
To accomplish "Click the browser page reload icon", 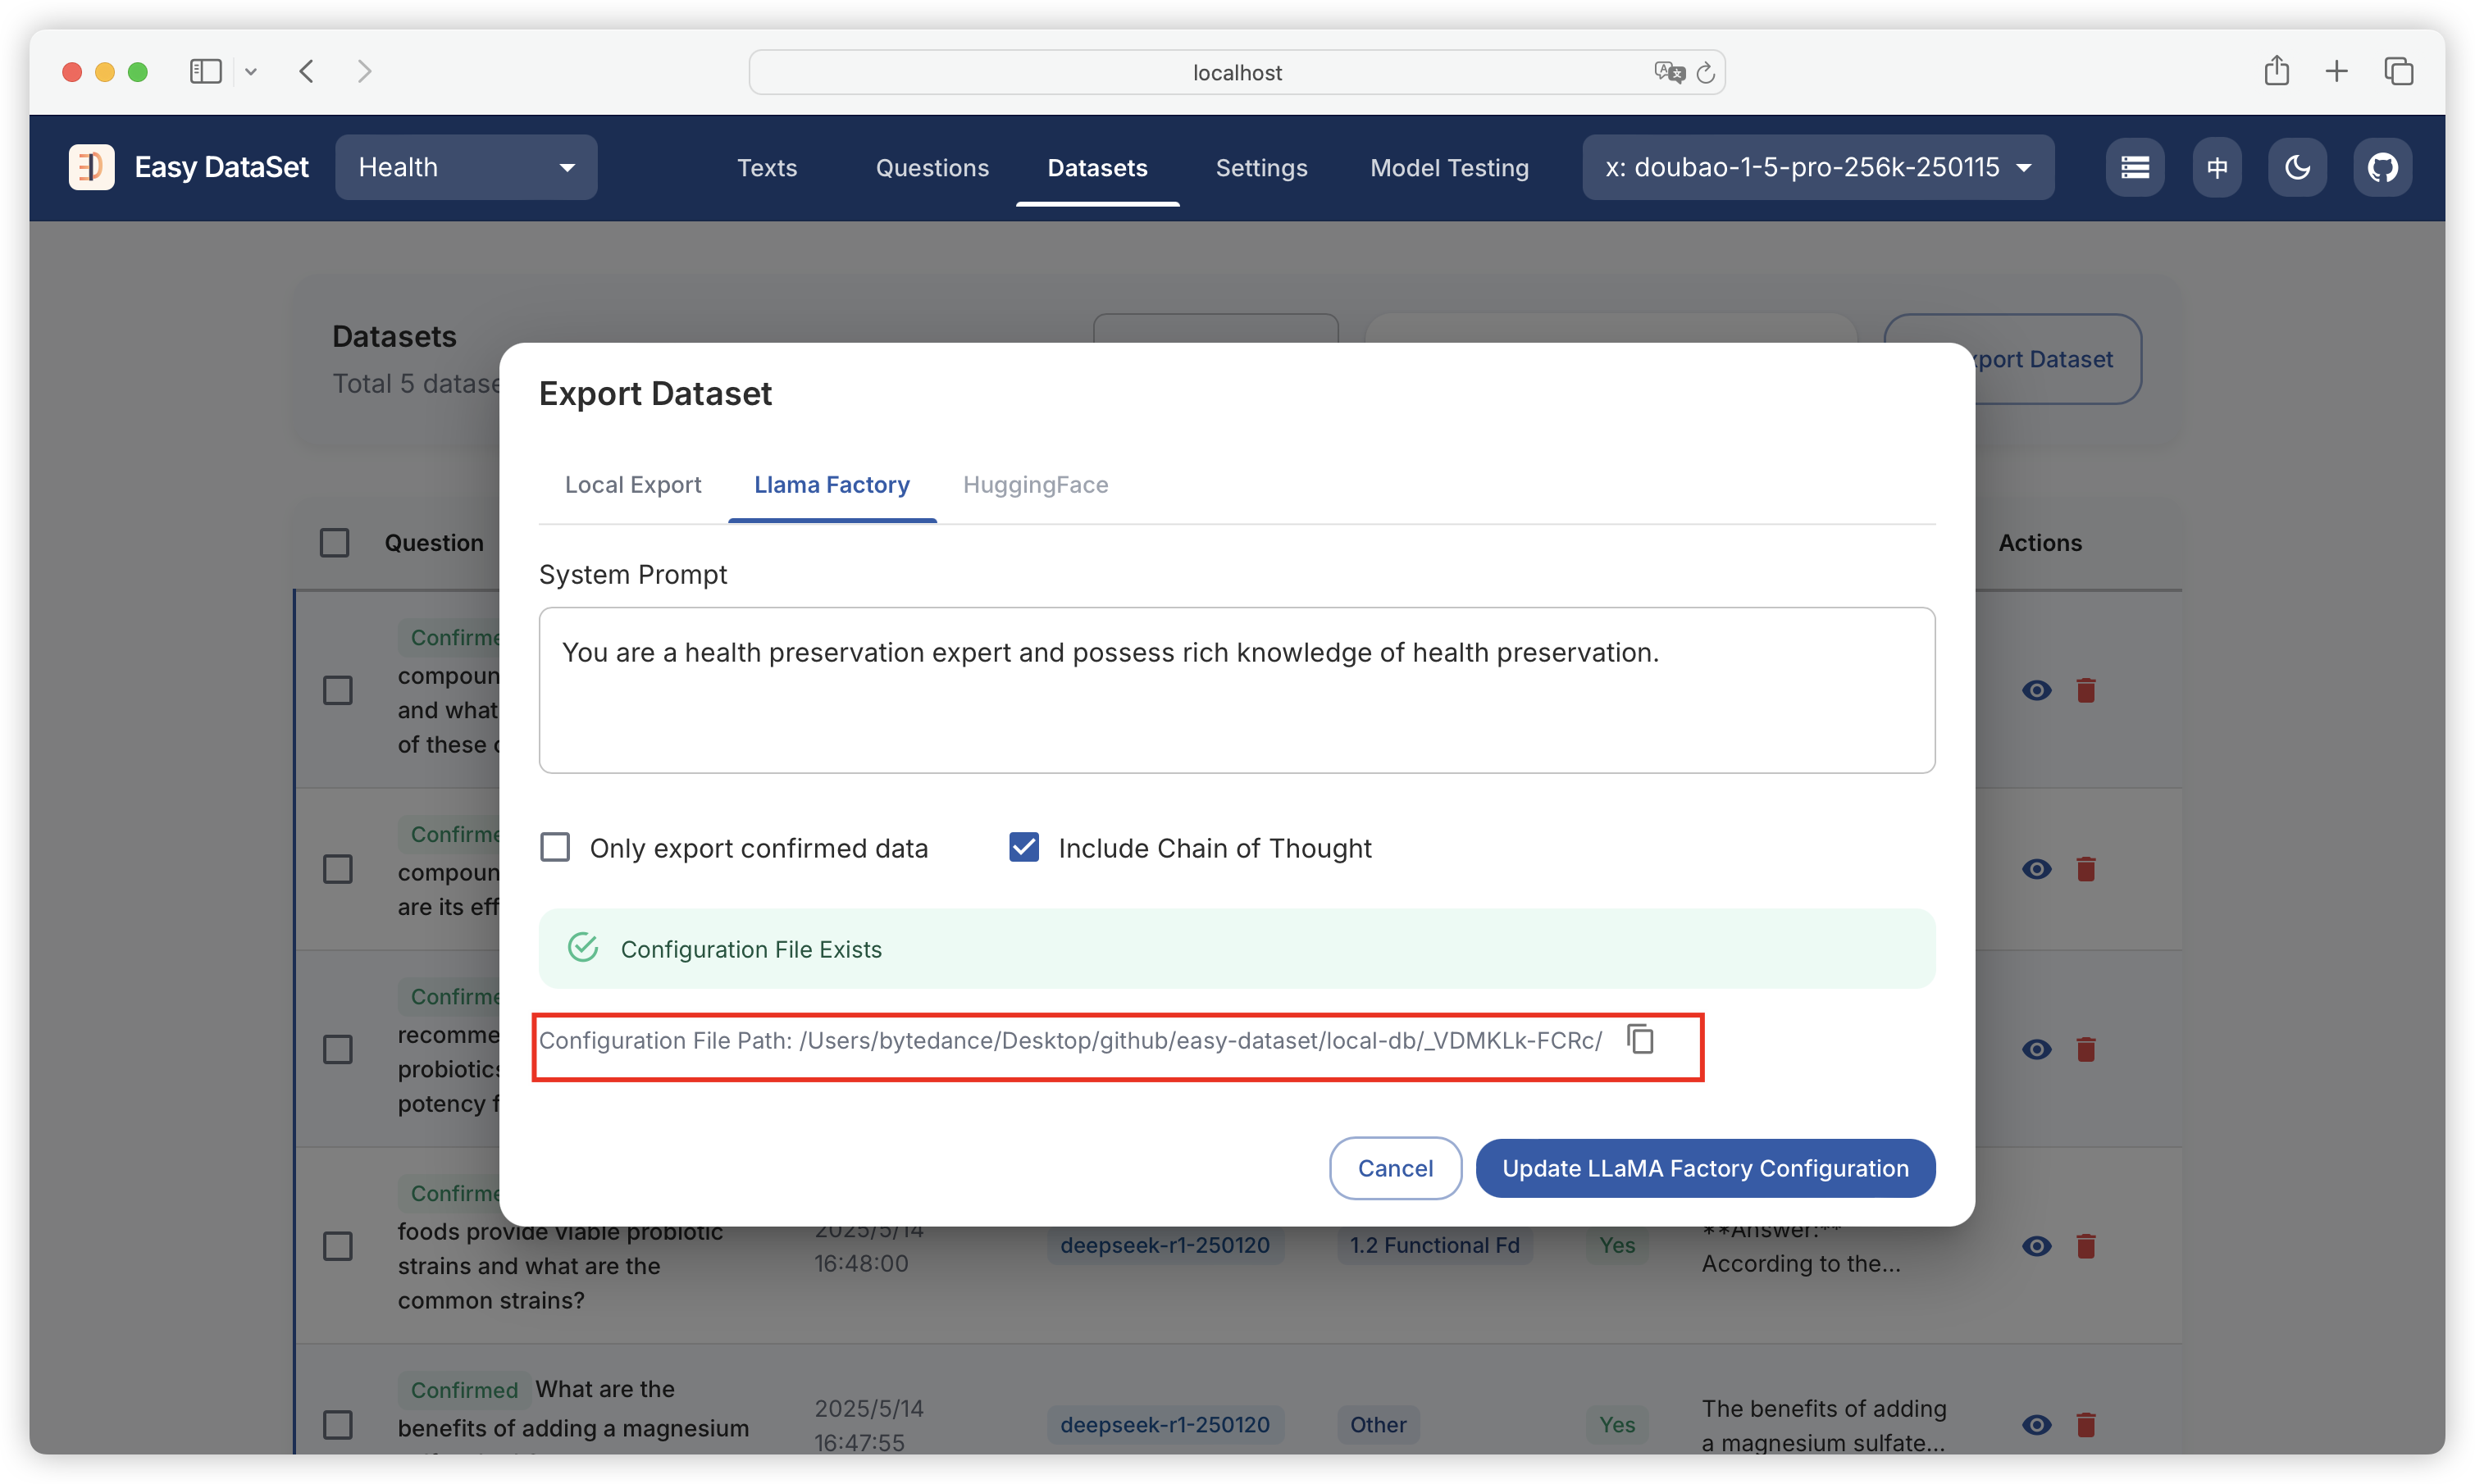I will tap(1706, 72).
